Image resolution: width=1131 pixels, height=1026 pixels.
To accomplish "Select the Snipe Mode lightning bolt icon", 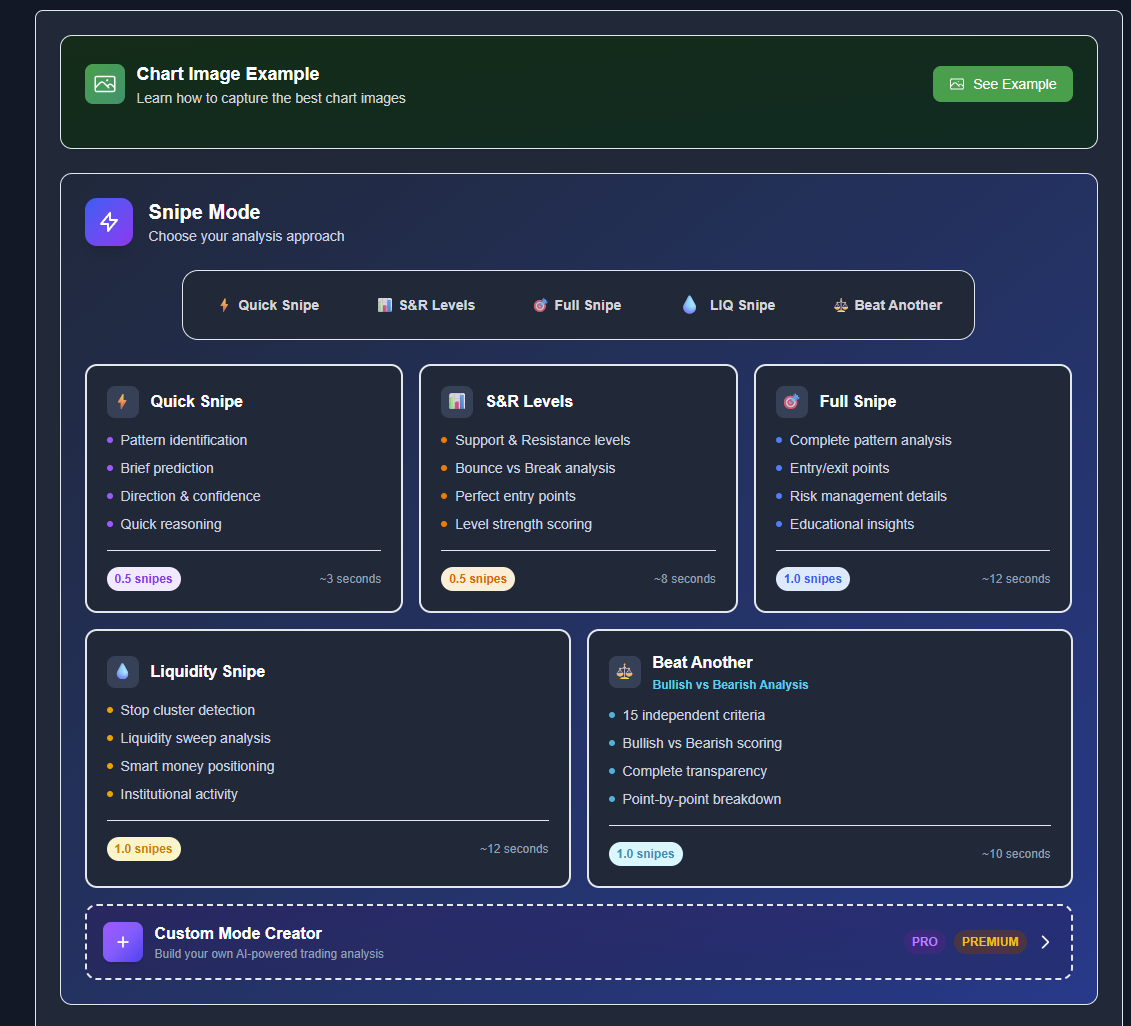I will (108, 221).
